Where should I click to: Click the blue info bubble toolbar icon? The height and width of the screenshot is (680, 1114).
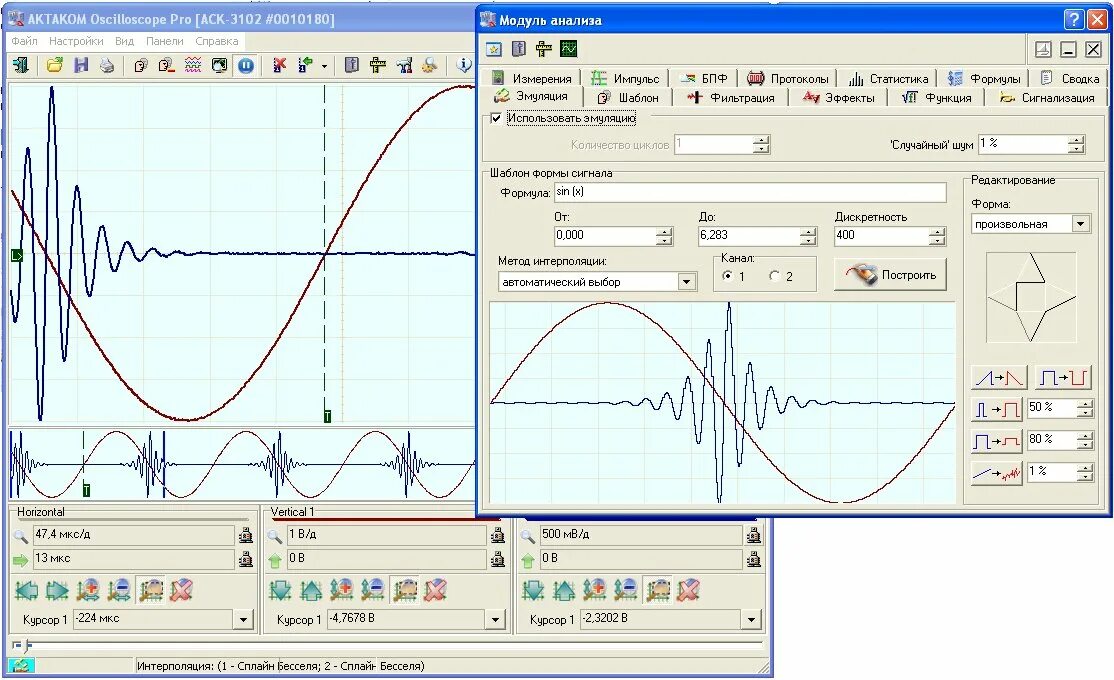464,65
